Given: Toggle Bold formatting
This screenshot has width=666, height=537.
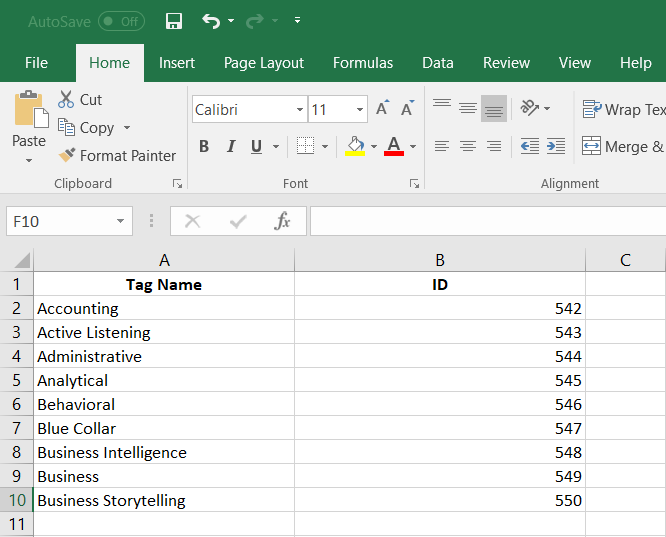Looking at the screenshot, I should click(204, 146).
